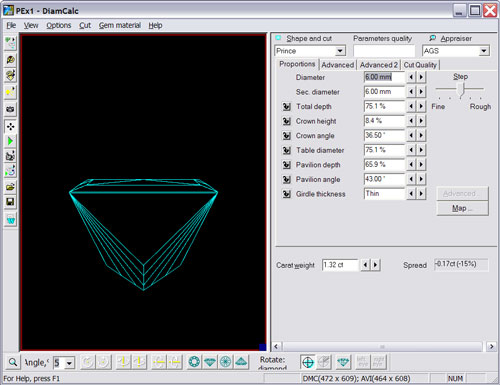The width and height of the screenshot is (500, 385).
Task: Click the floppy disk save icon
Action: coord(10,202)
